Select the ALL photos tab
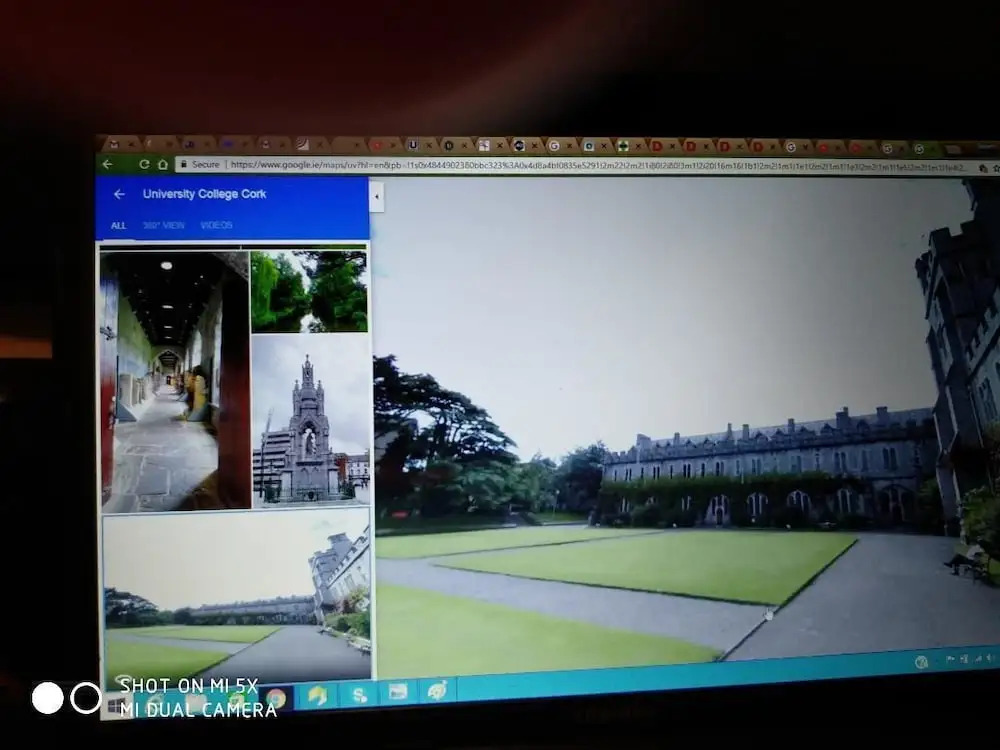The height and width of the screenshot is (750, 1000). click(x=118, y=226)
